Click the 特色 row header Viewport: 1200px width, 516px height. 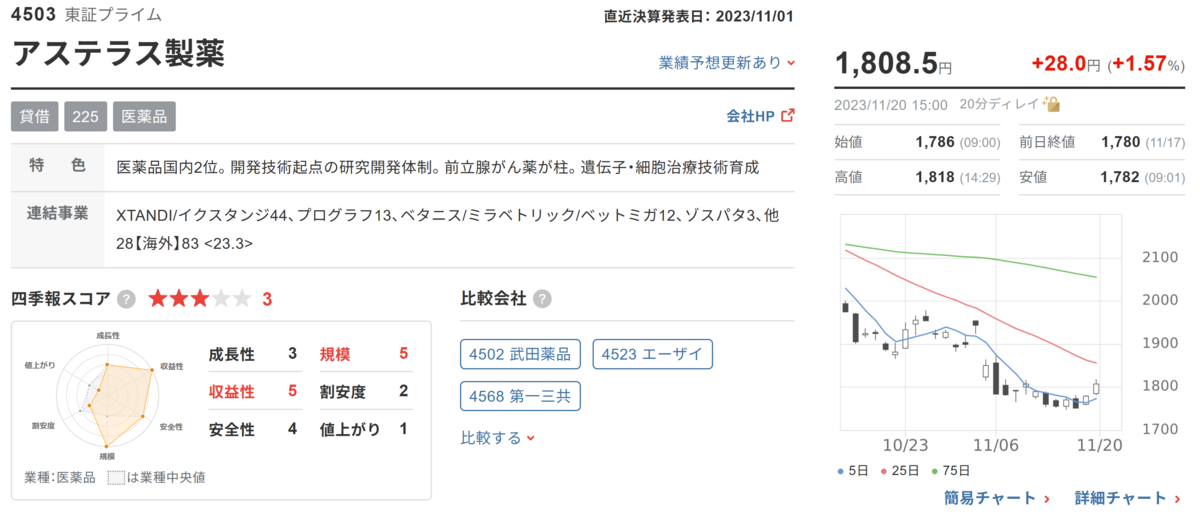coord(57,166)
